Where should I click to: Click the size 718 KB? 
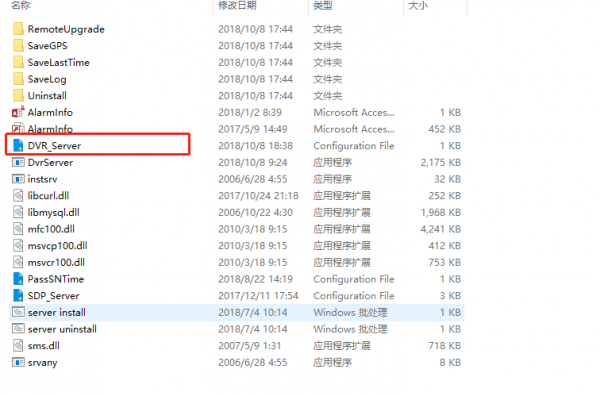point(445,345)
